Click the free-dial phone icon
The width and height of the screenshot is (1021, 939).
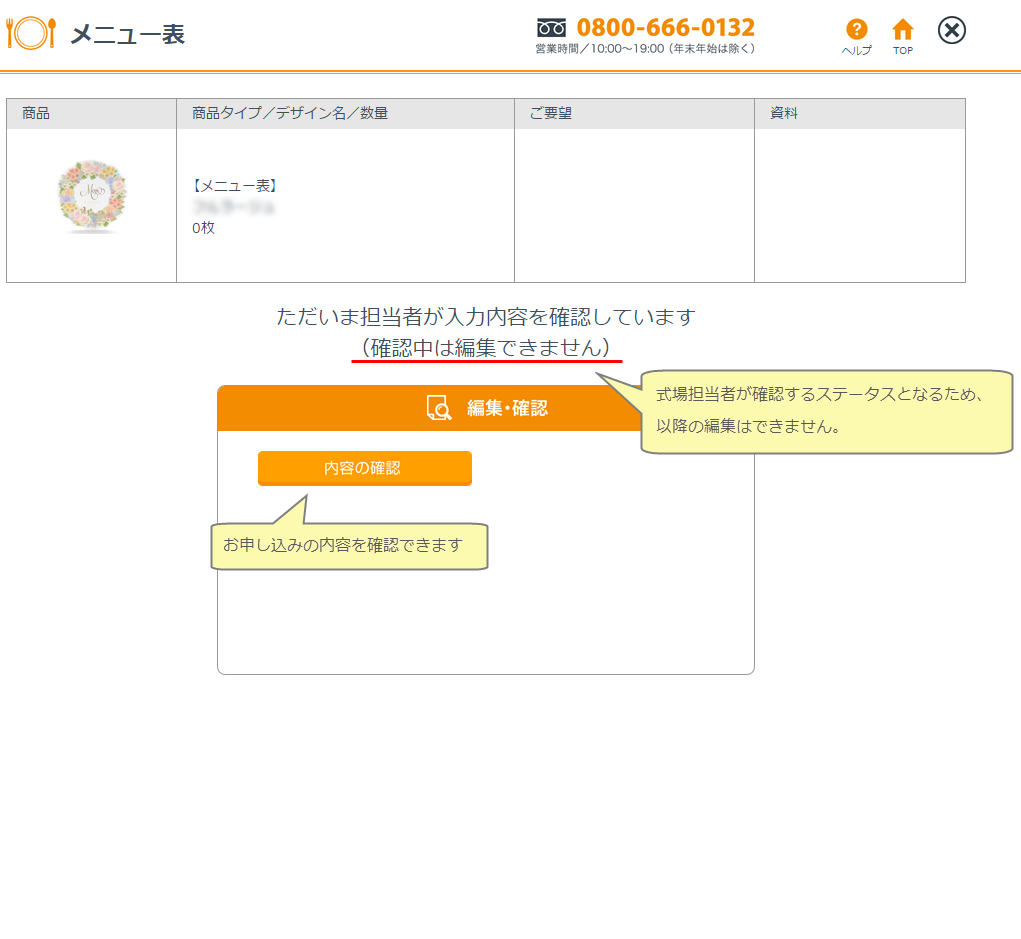[551, 28]
